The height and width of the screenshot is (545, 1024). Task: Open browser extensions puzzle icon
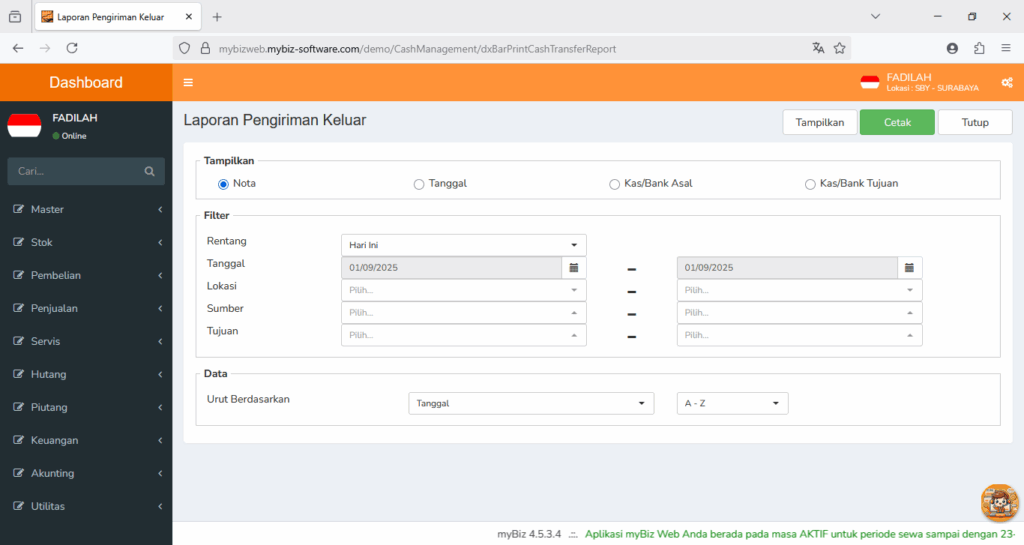pyautogui.click(x=979, y=48)
